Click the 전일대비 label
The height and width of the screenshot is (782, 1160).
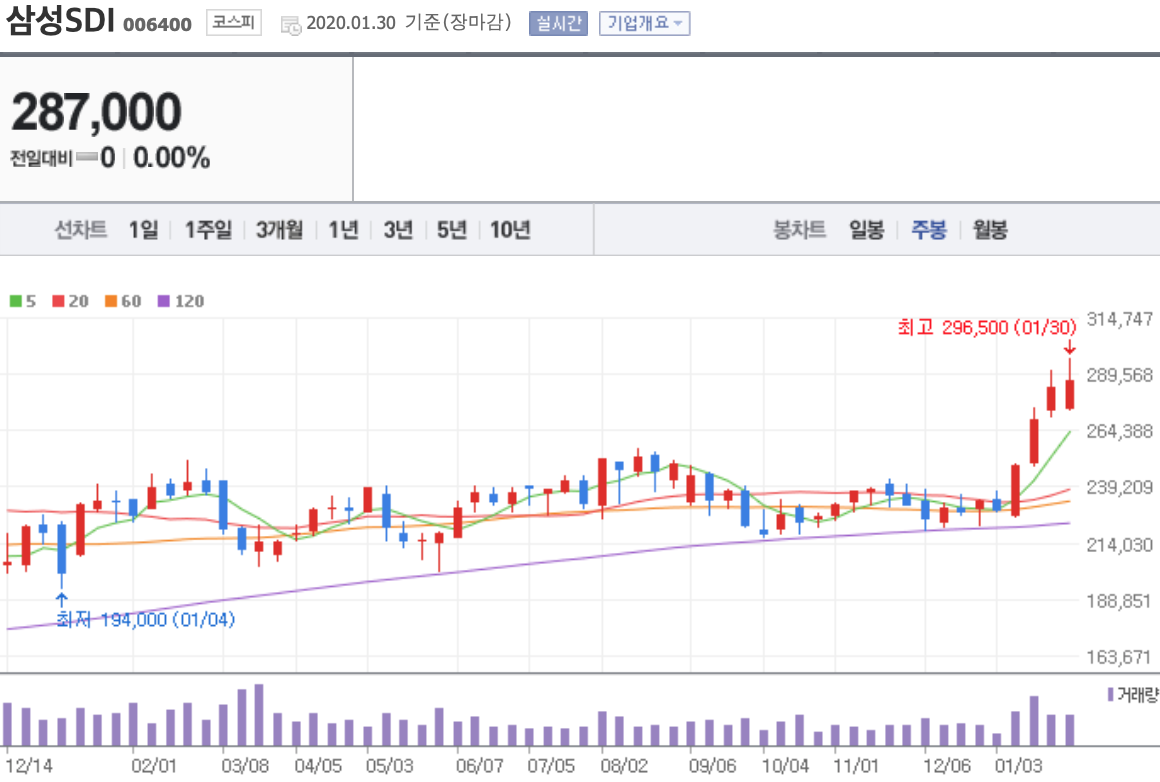[41, 158]
